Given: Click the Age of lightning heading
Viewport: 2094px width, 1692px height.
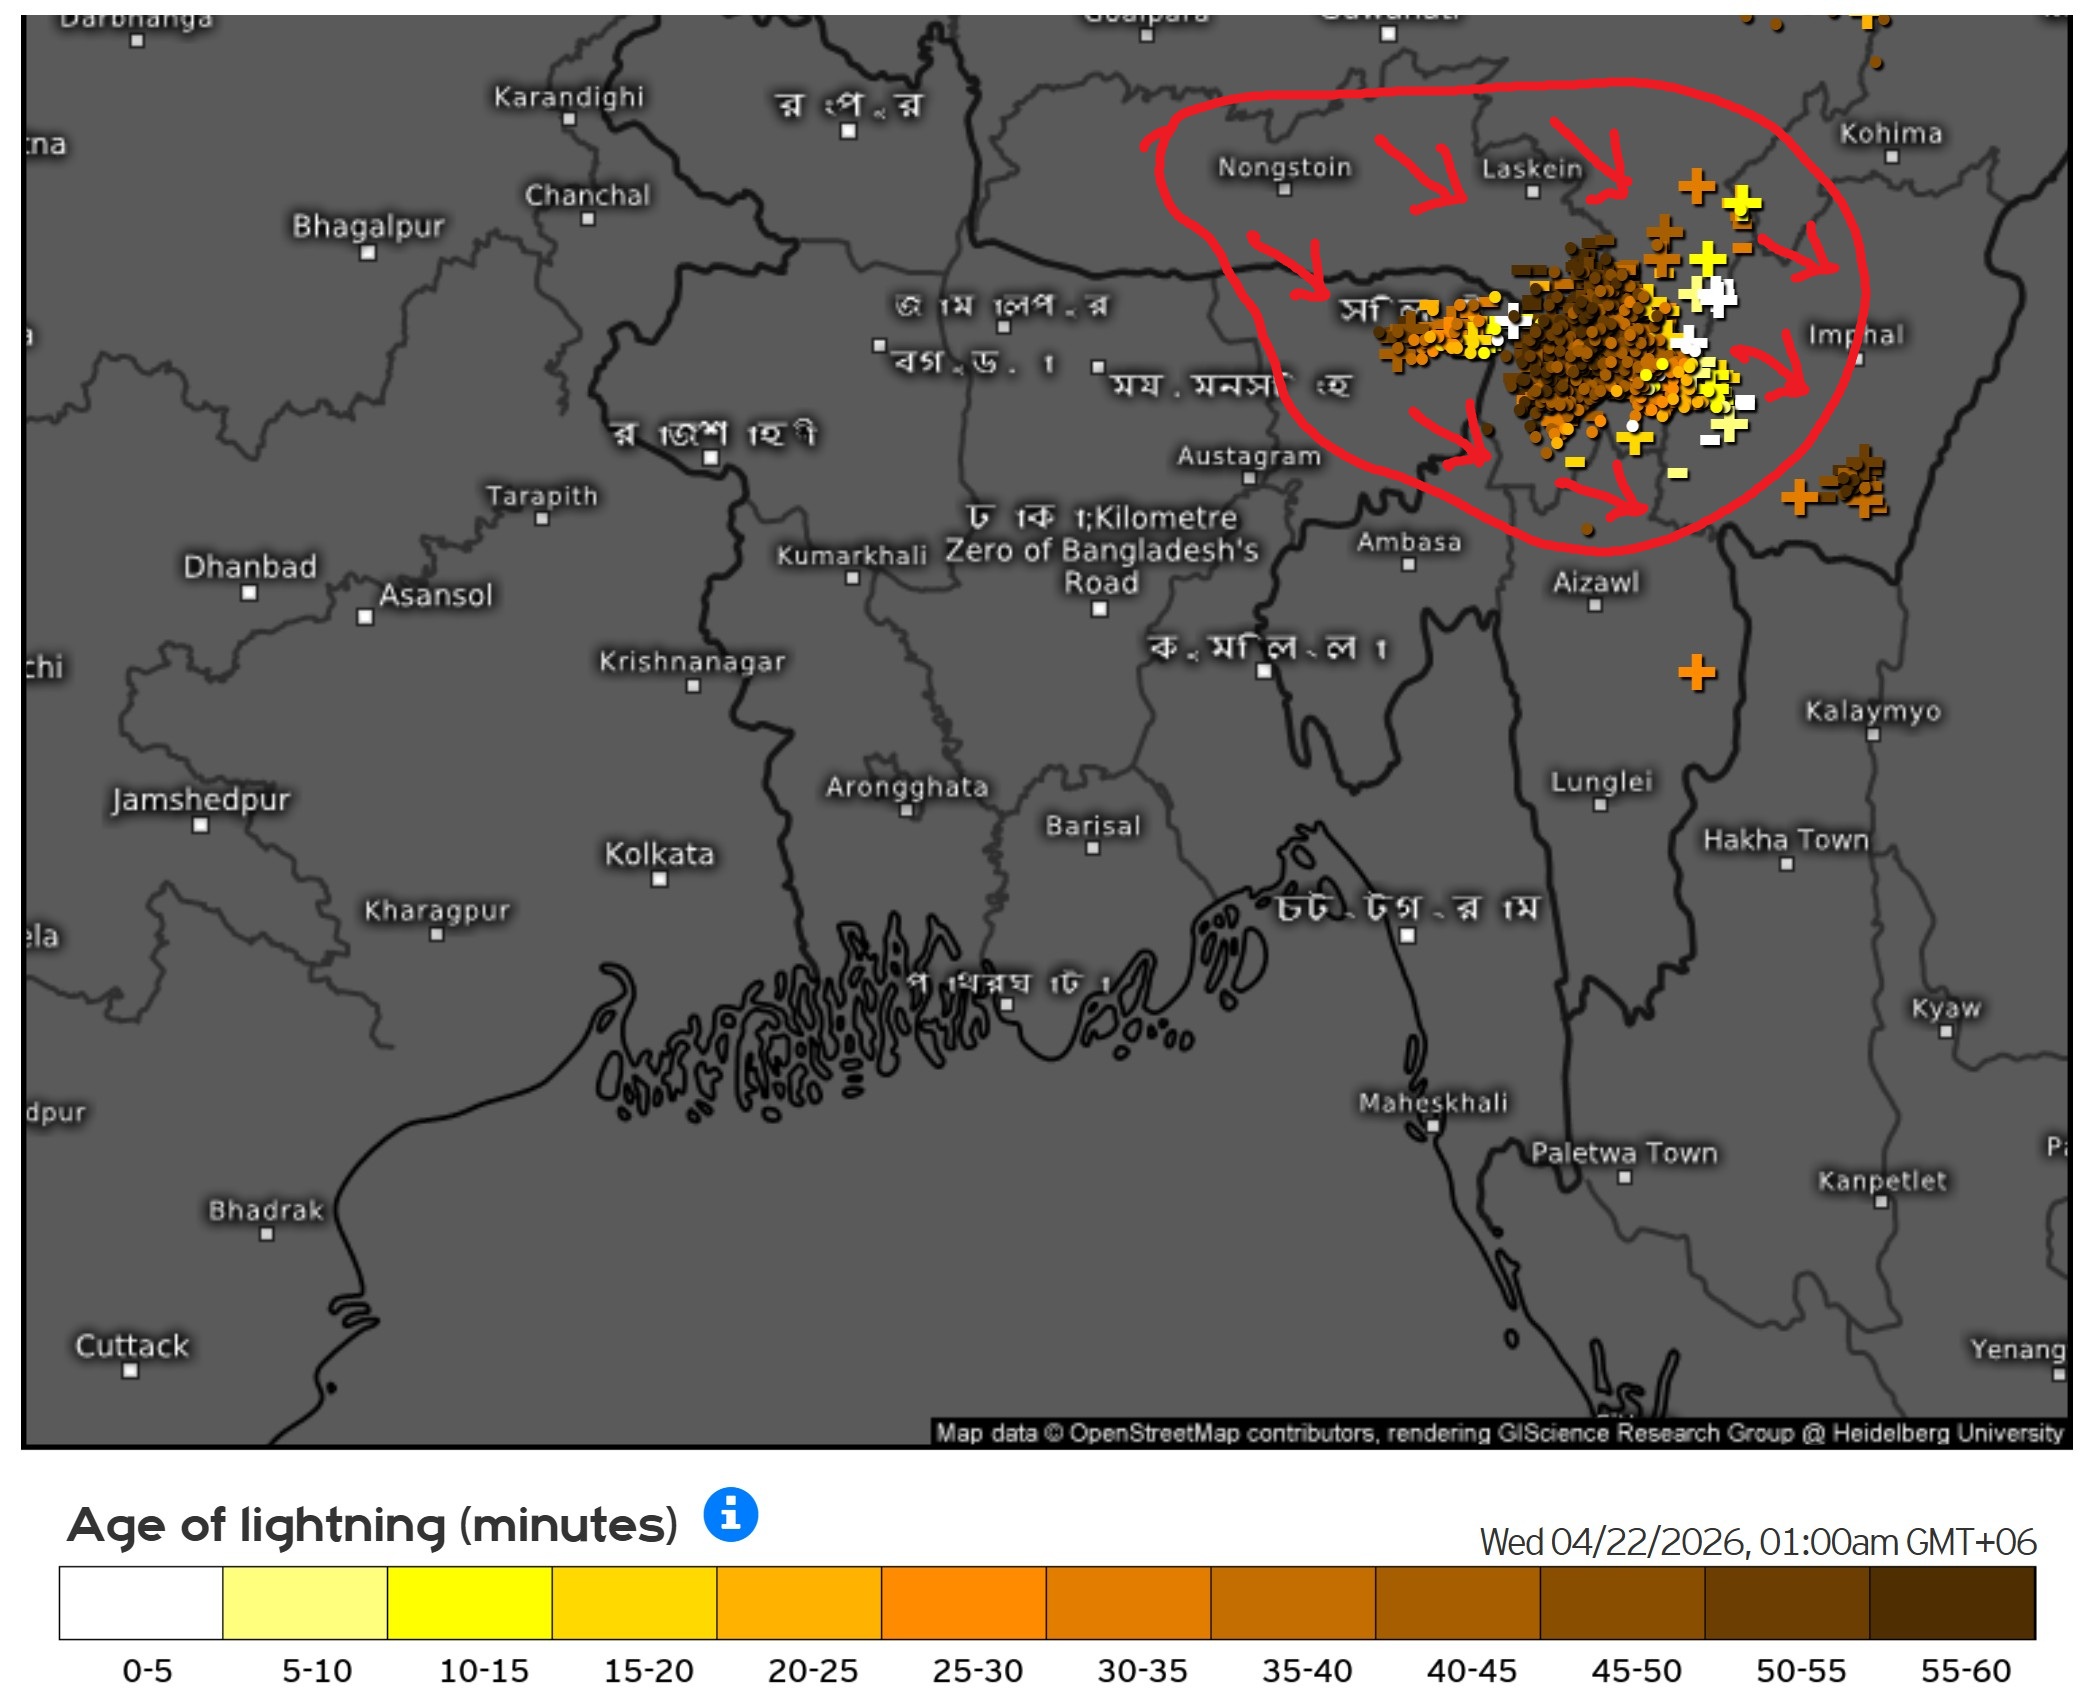Looking at the screenshot, I should (x=372, y=1526).
